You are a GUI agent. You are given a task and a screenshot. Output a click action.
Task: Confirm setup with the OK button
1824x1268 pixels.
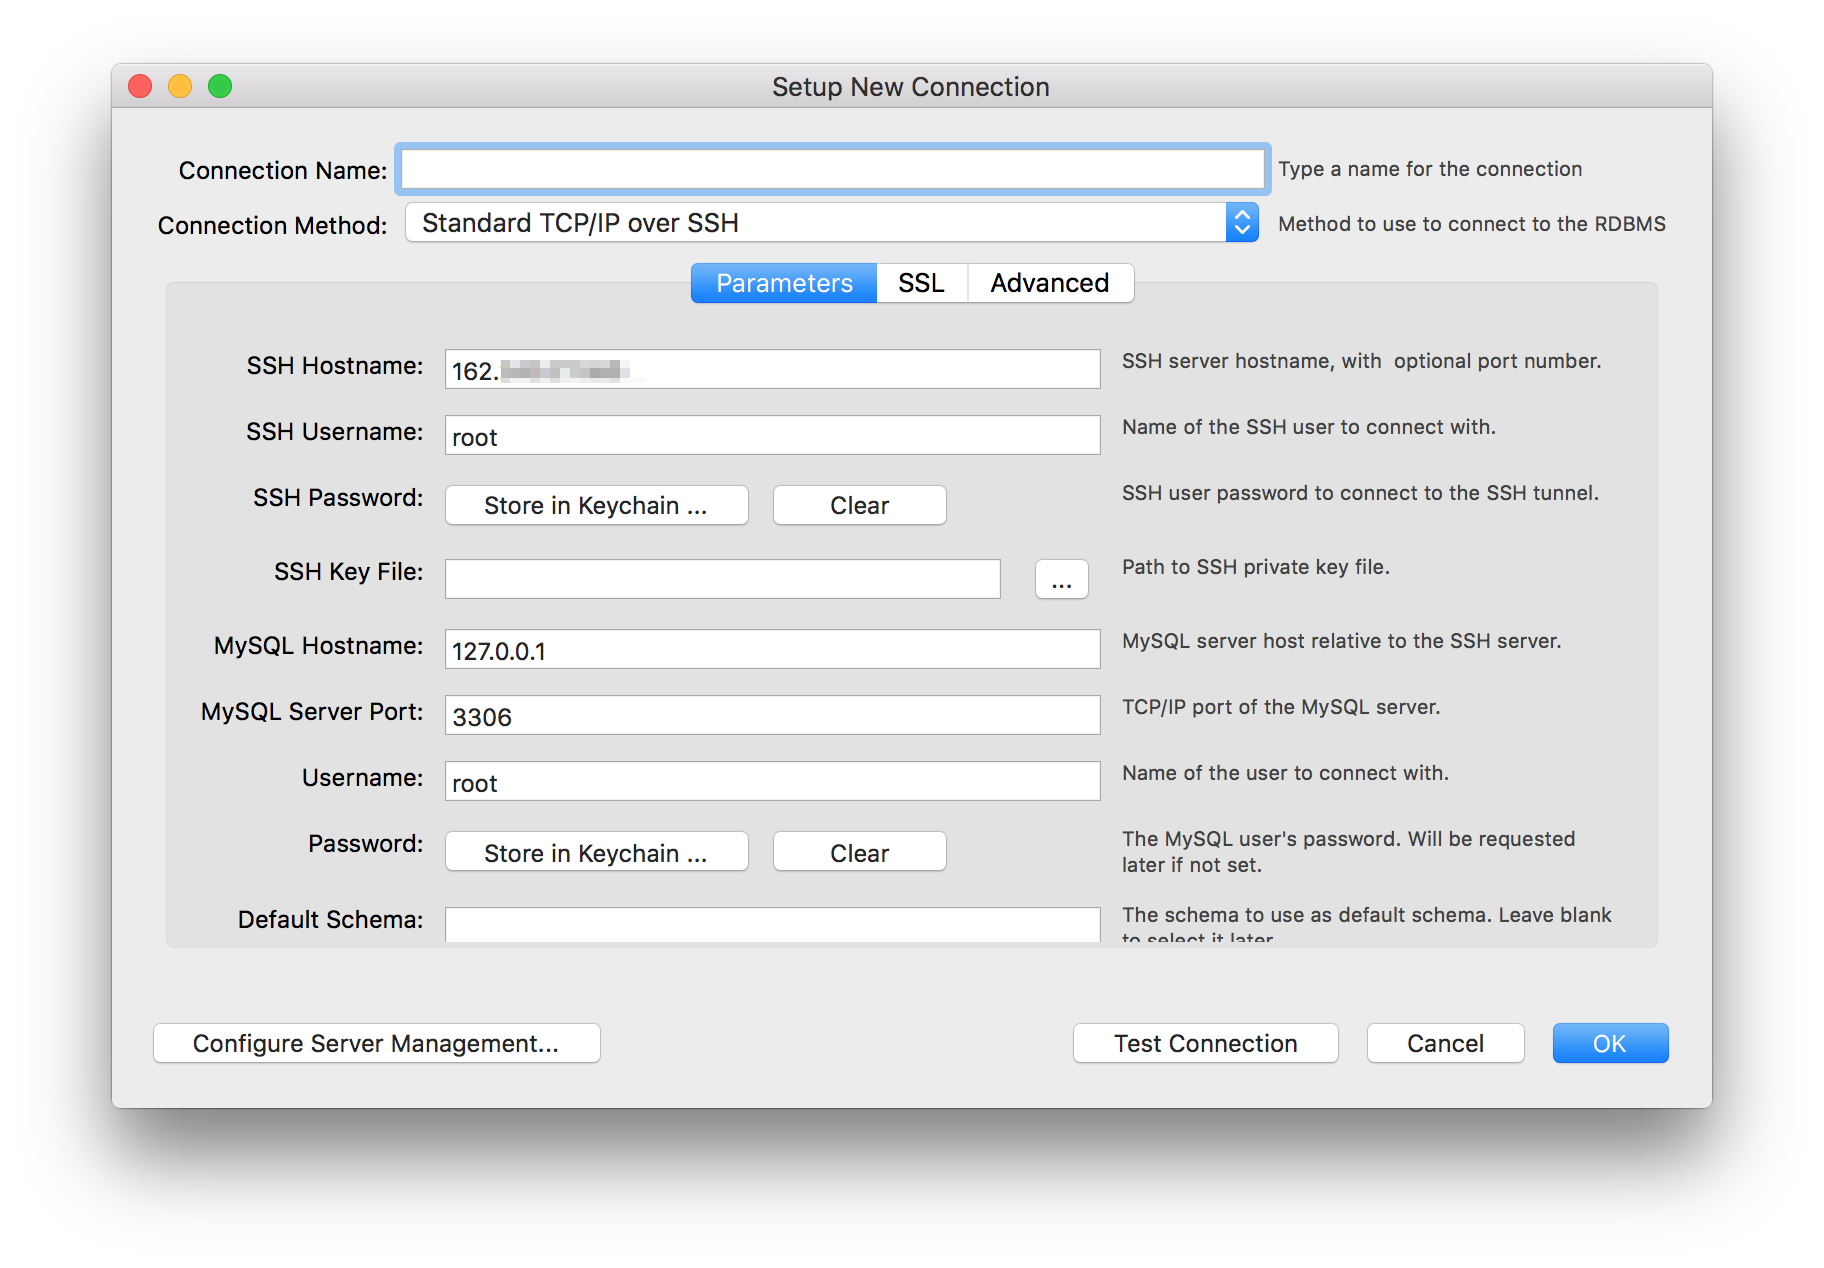point(1609,1043)
